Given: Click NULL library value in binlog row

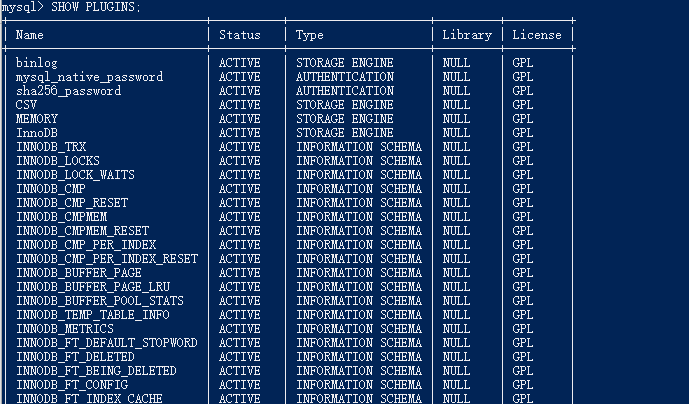Looking at the screenshot, I should 456,63.
